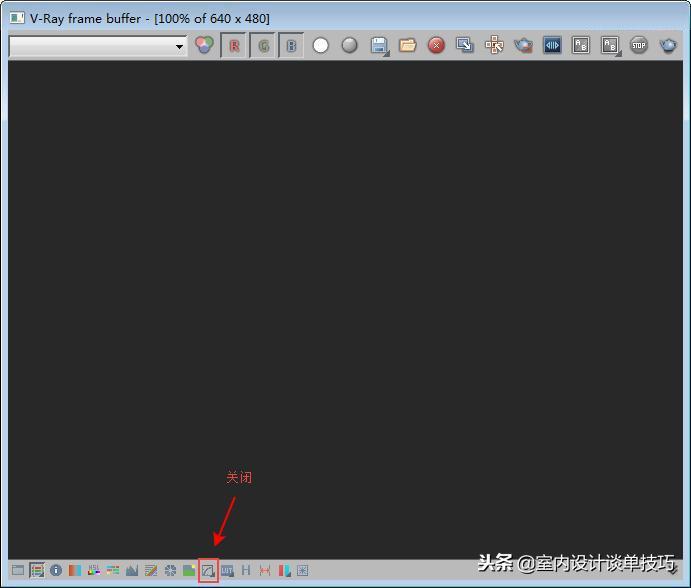The height and width of the screenshot is (588, 691).
Task: Clear the image with red X button
Action: (436, 45)
